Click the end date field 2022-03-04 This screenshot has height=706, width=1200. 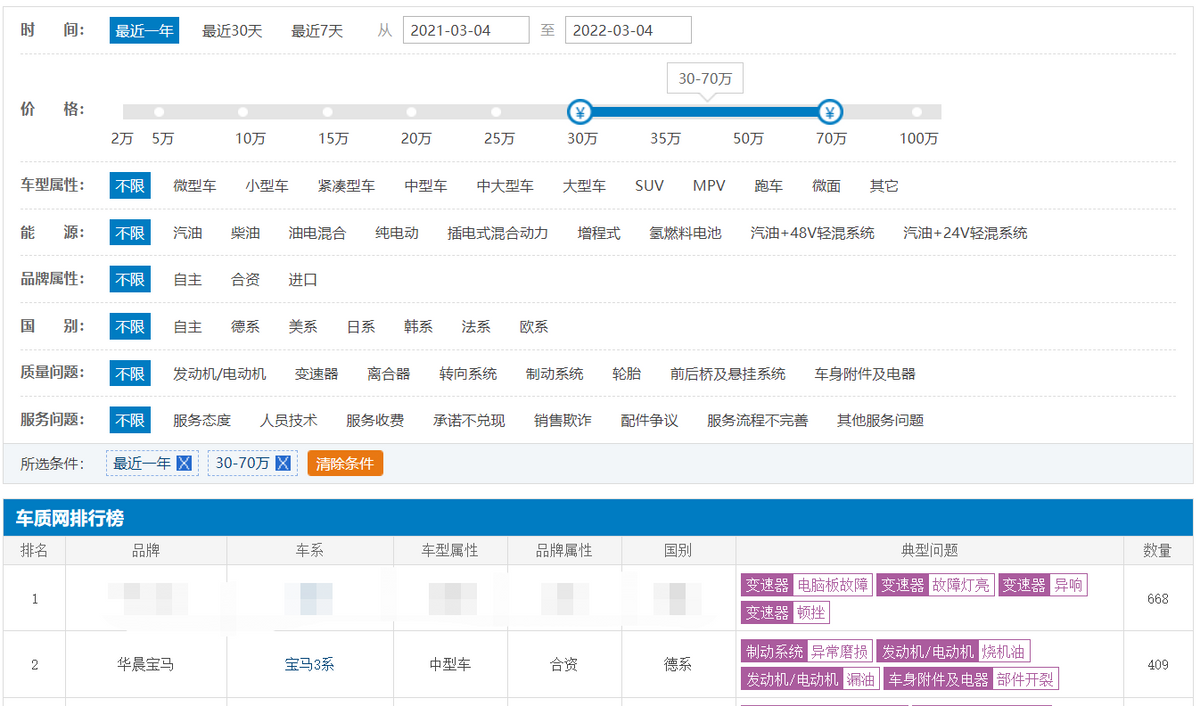pyautogui.click(x=628, y=30)
